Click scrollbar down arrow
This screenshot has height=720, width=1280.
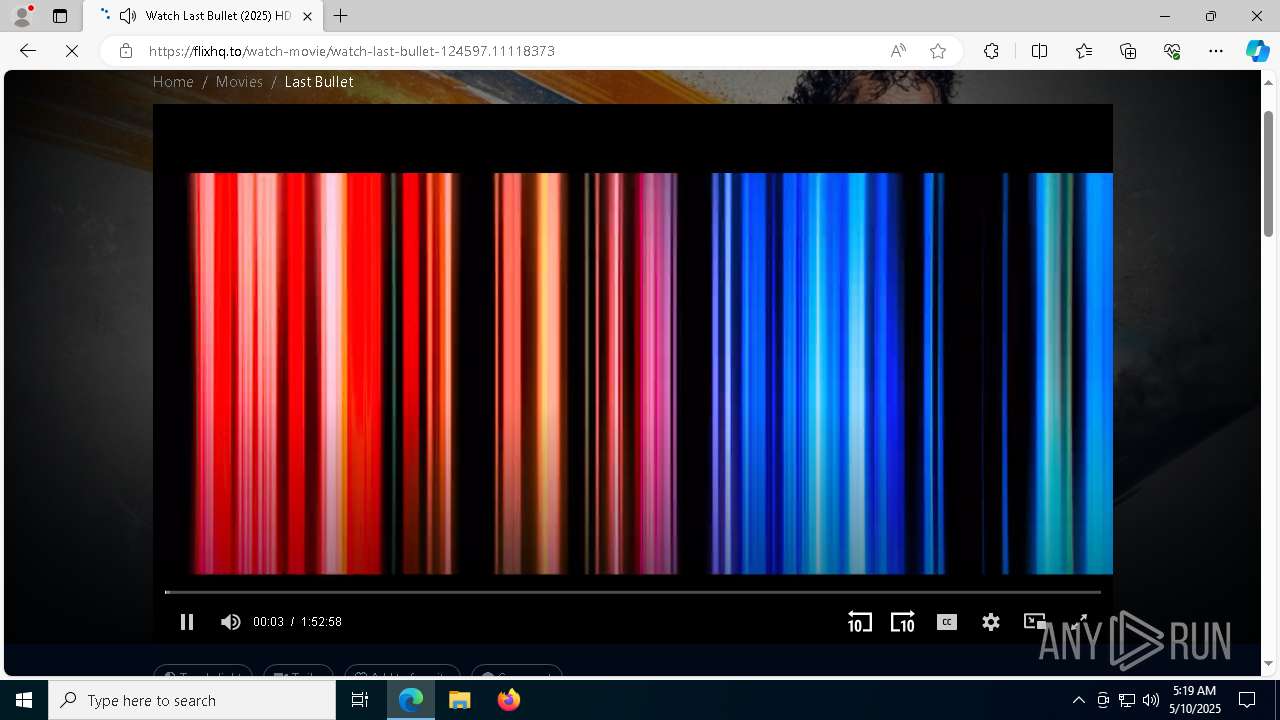click(1268, 663)
